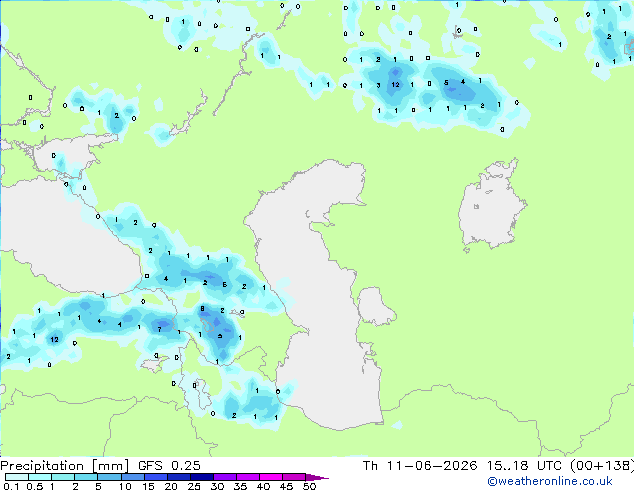
Task: Choose the 30–35 mm purple legend swatch
Action: click(225, 477)
